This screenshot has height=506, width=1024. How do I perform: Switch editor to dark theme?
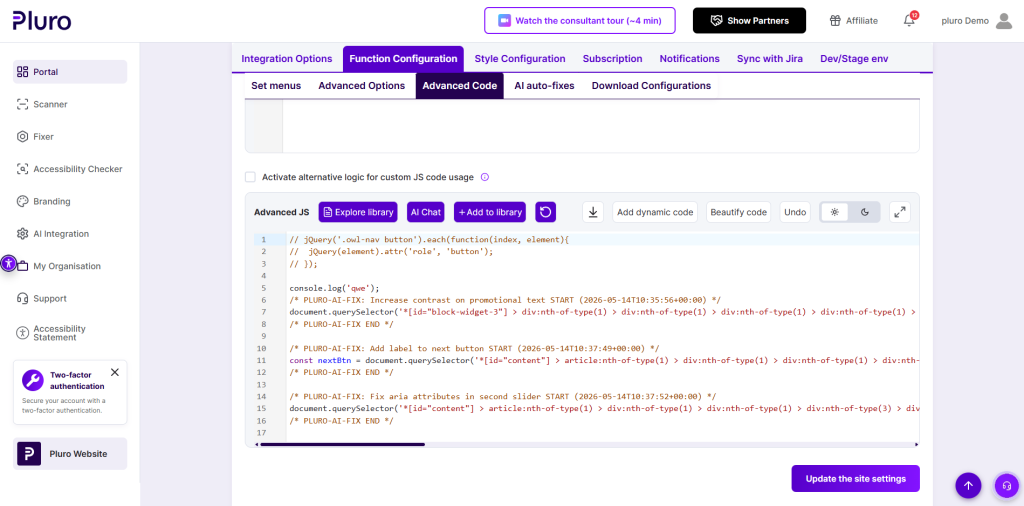[x=865, y=212]
